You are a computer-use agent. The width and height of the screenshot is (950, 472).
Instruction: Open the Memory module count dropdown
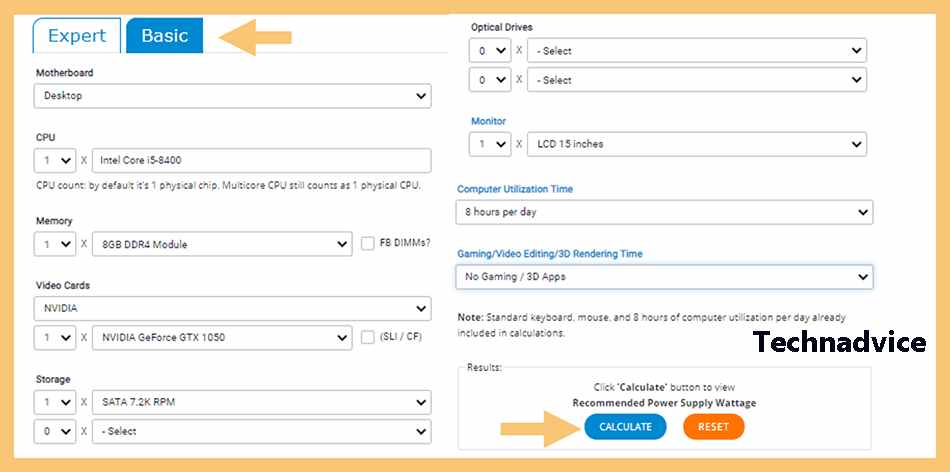coord(55,244)
